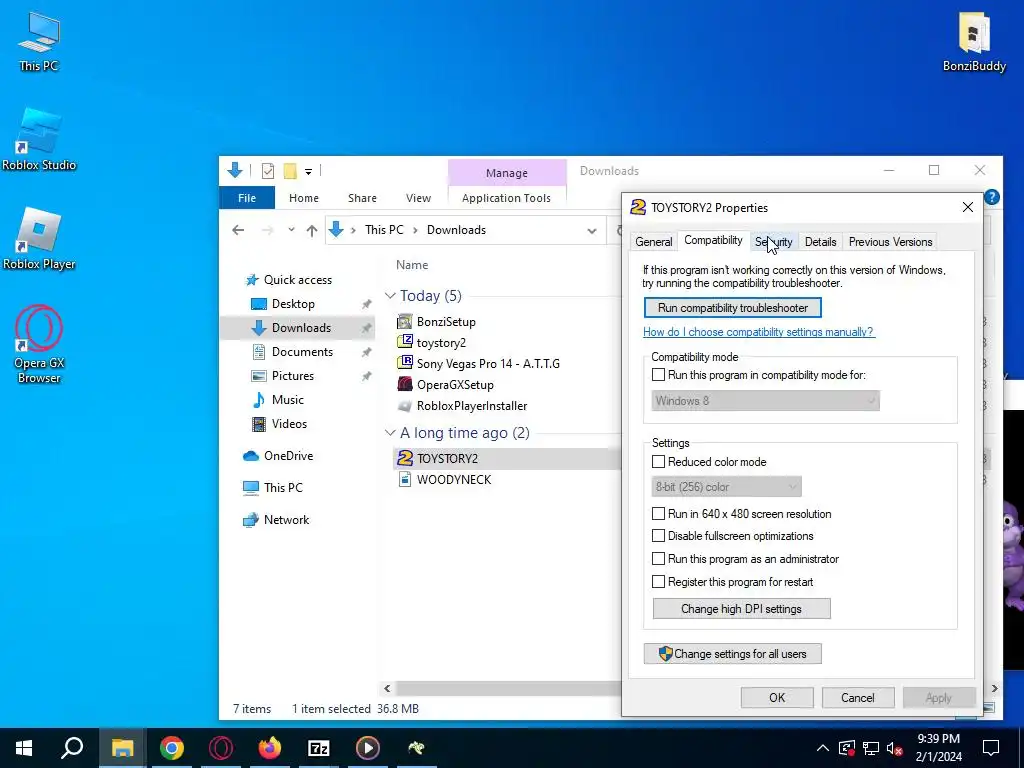
Task: Collapse the A long time ago group
Action: coord(391,433)
